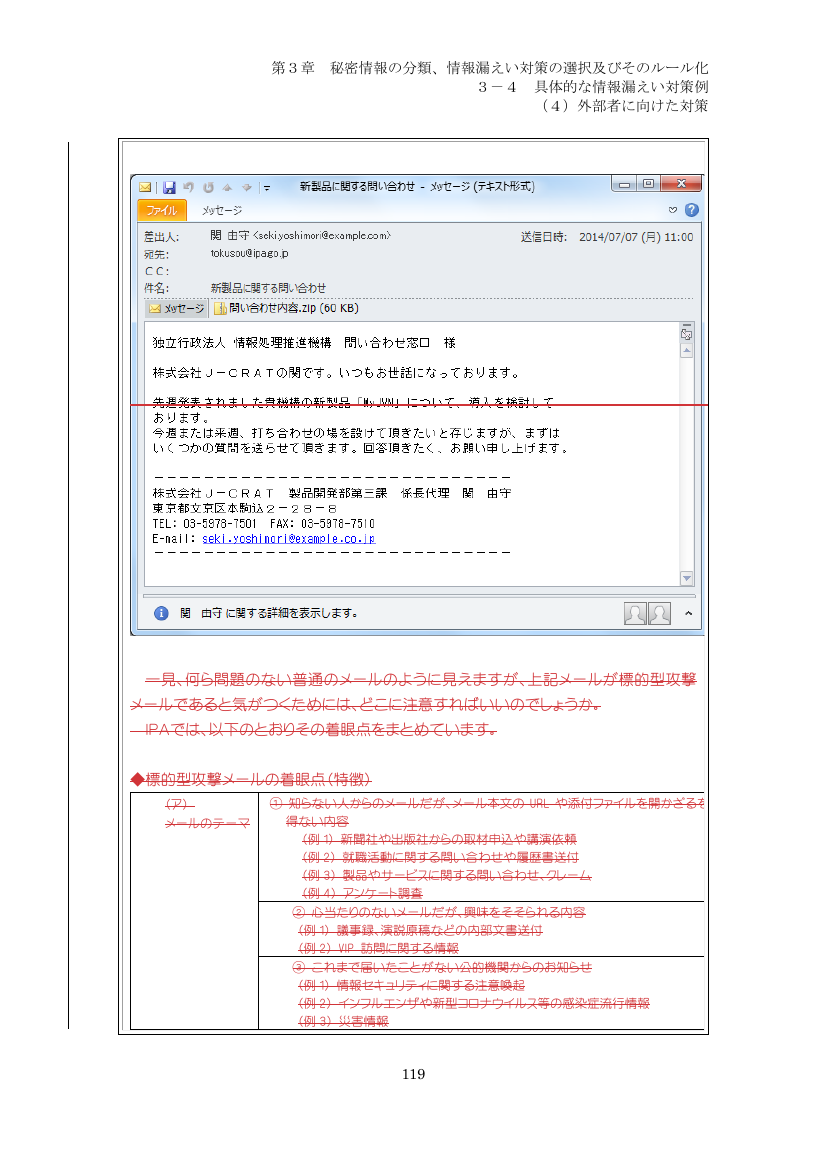Click table line (例4) アンケート調査
The height and width of the screenshot is (1170, 827).
point(362,893)
